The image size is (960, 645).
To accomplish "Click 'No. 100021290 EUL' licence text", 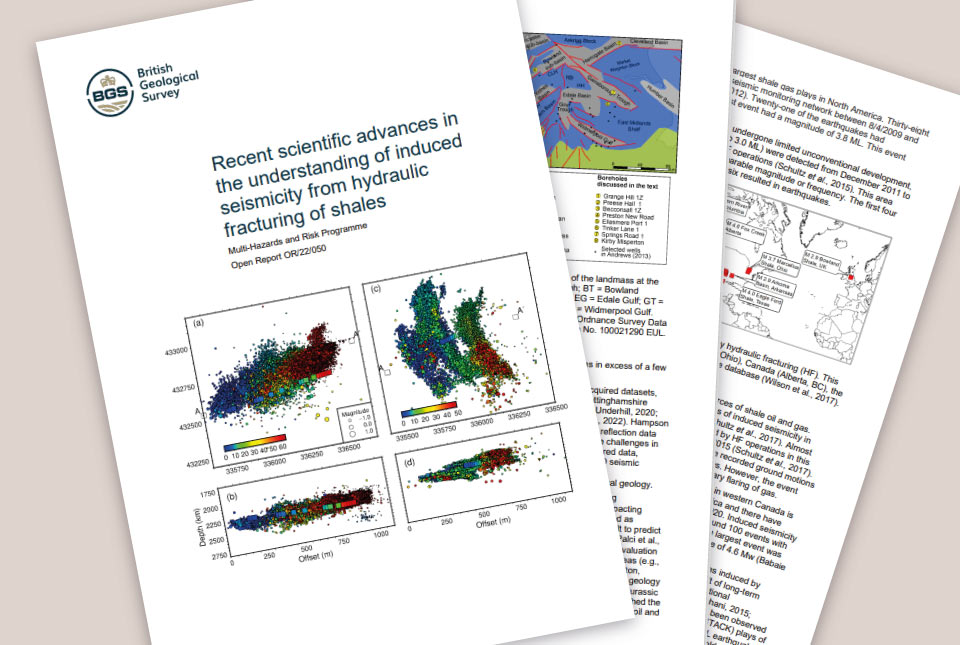I will click(623, 332).
